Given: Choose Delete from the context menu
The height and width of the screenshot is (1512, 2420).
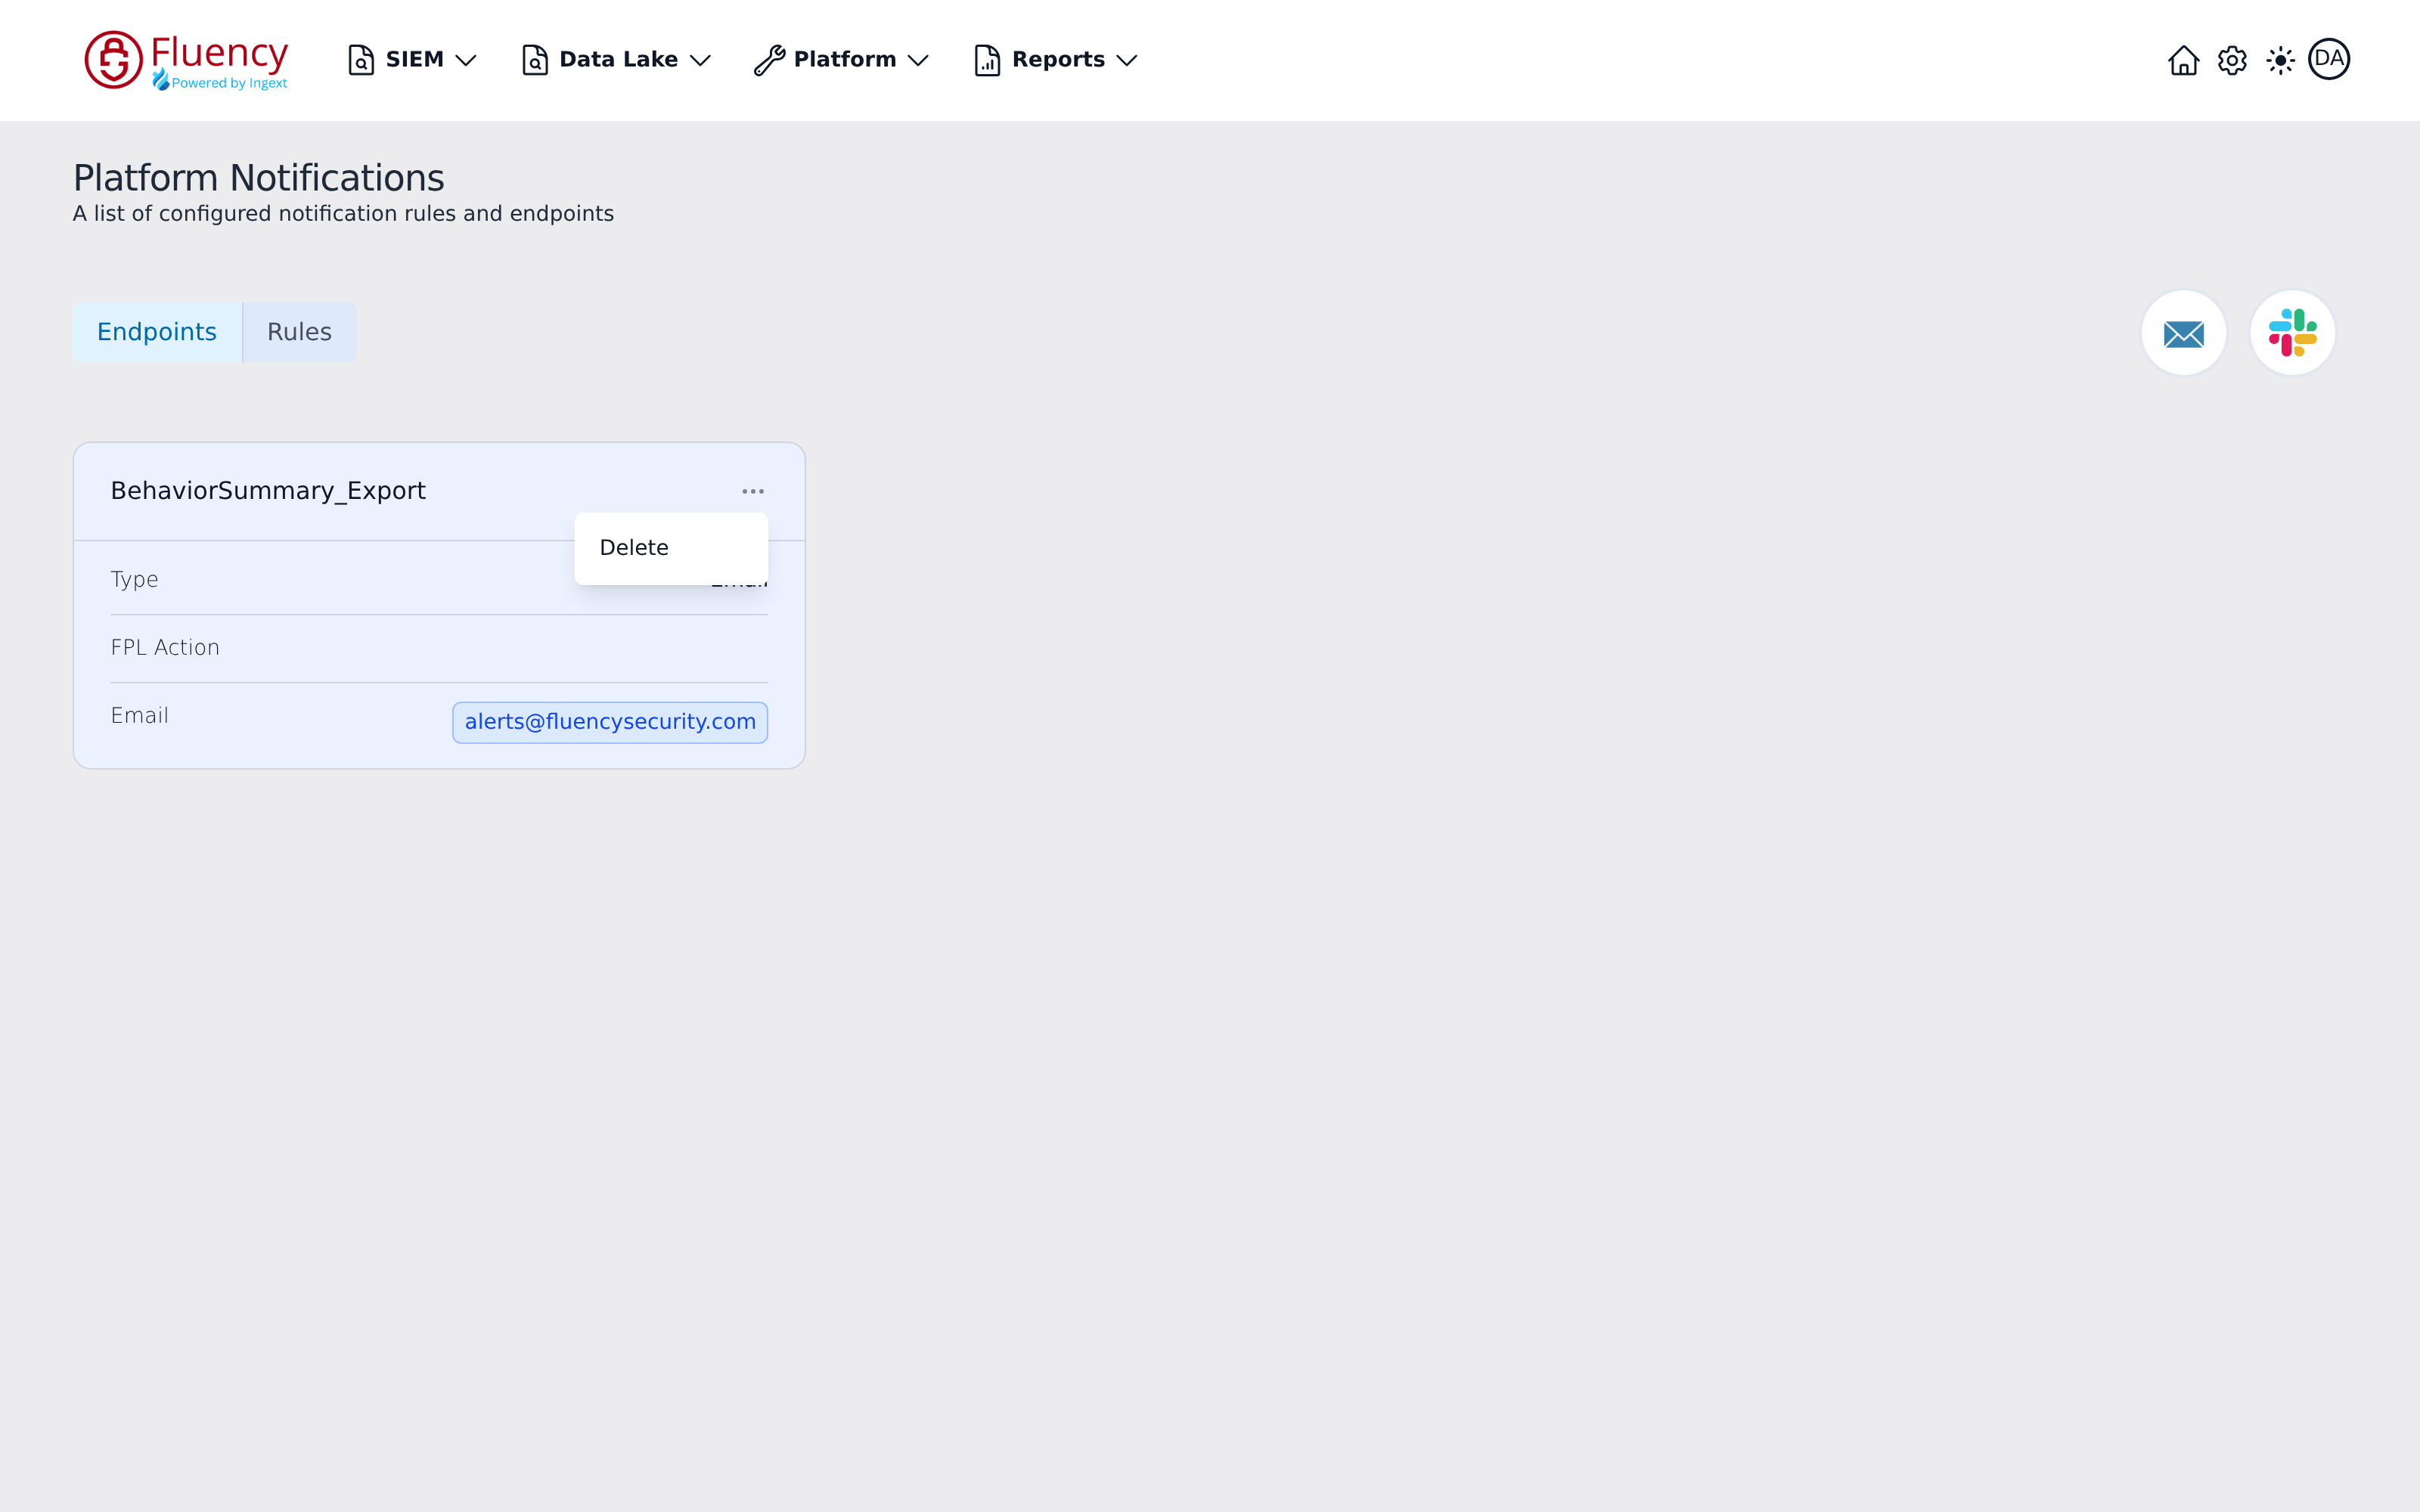Looking at the screenshot, I should coord(671,548).
